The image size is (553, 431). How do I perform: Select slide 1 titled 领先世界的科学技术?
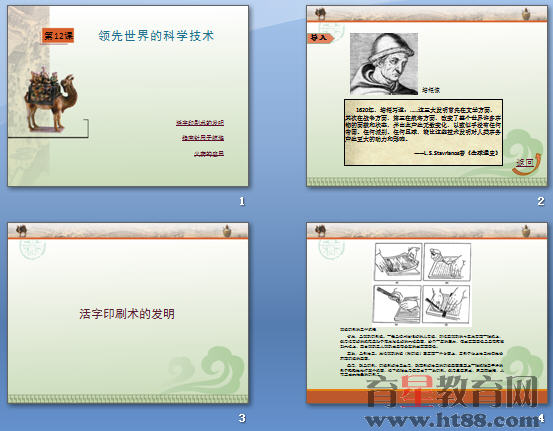tap(128, 96)
